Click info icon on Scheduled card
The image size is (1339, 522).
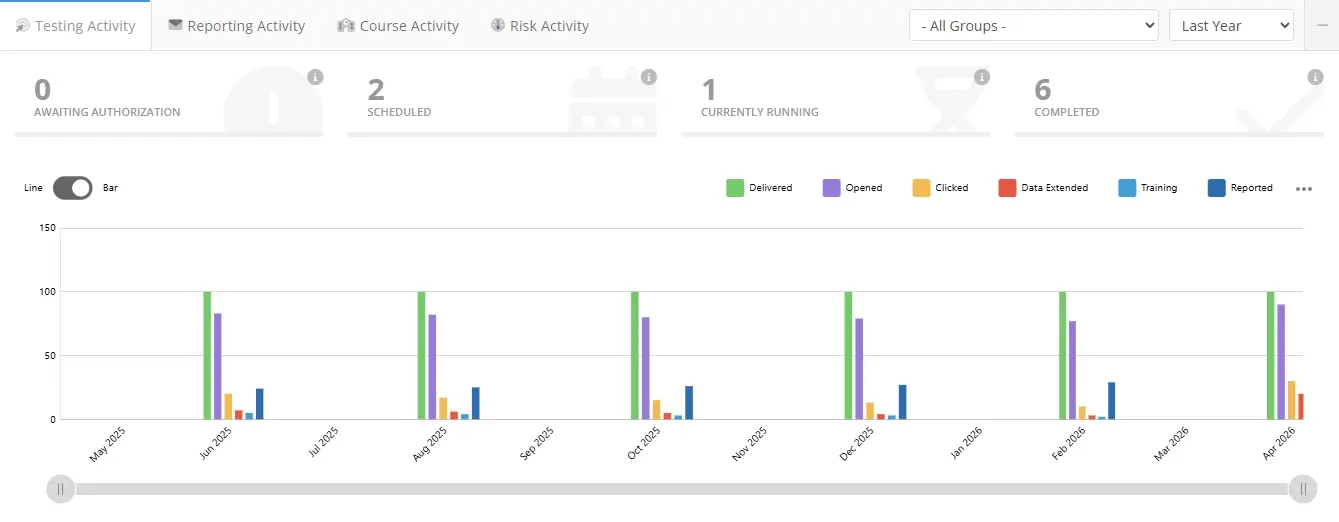648,77
